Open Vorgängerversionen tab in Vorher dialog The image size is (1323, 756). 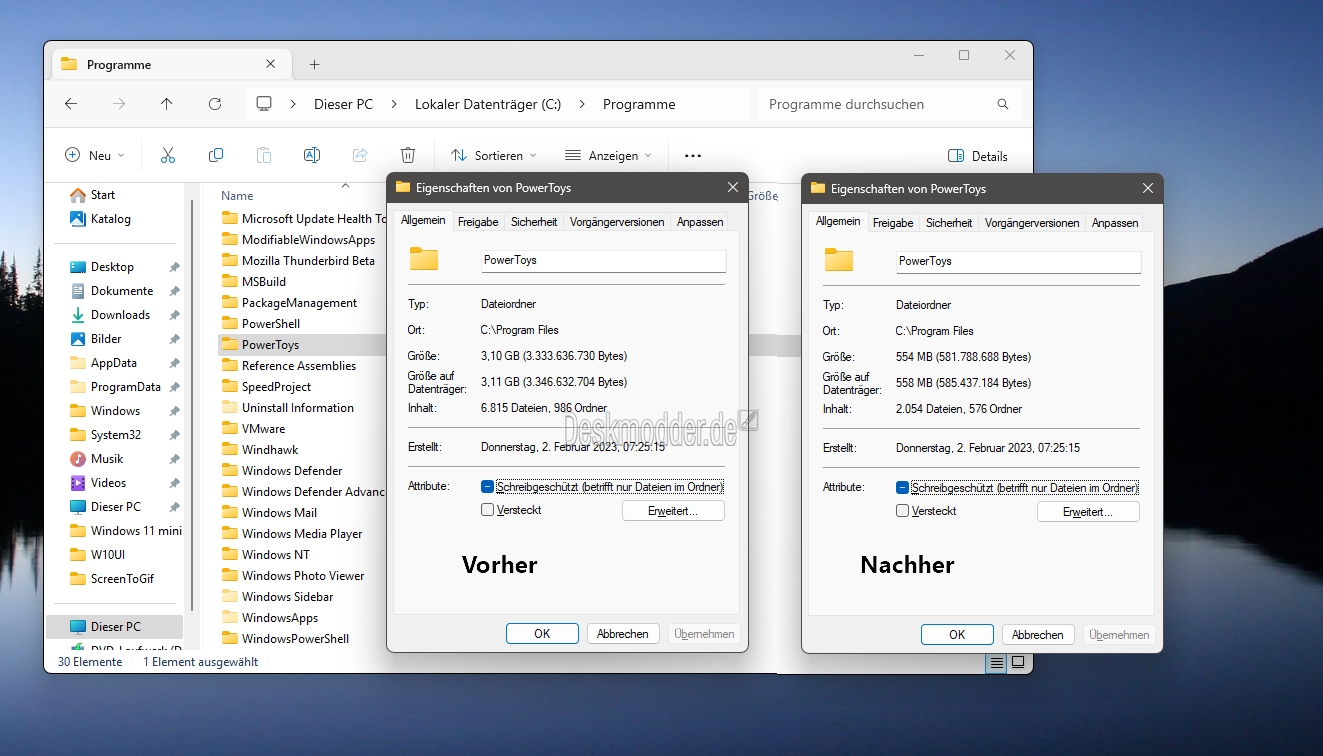point(617,222)
